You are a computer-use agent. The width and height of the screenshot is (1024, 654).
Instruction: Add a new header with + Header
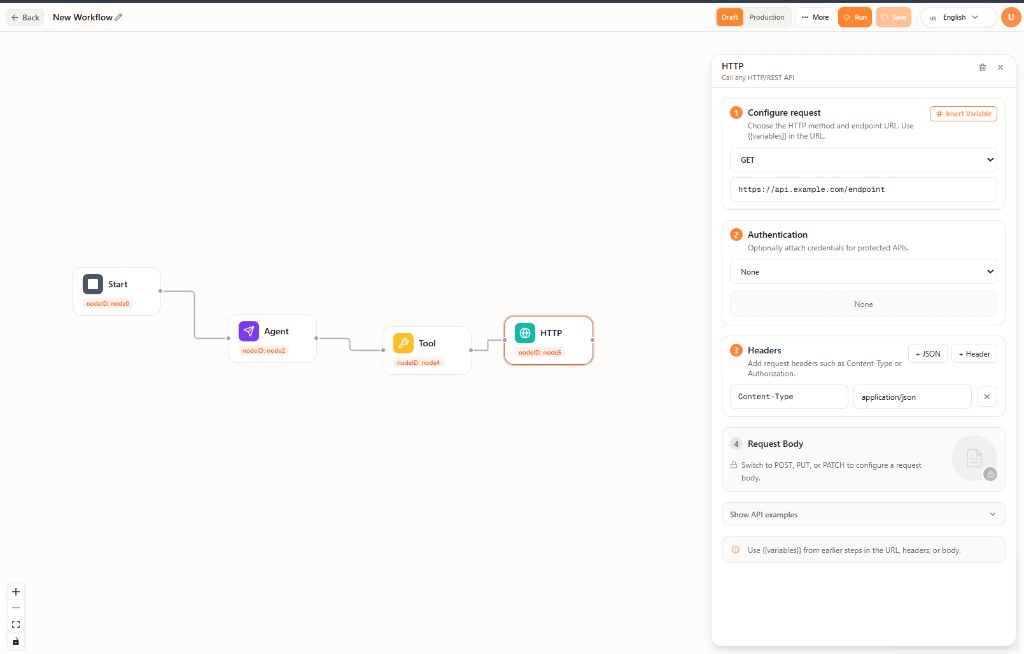tap(974, 353)
